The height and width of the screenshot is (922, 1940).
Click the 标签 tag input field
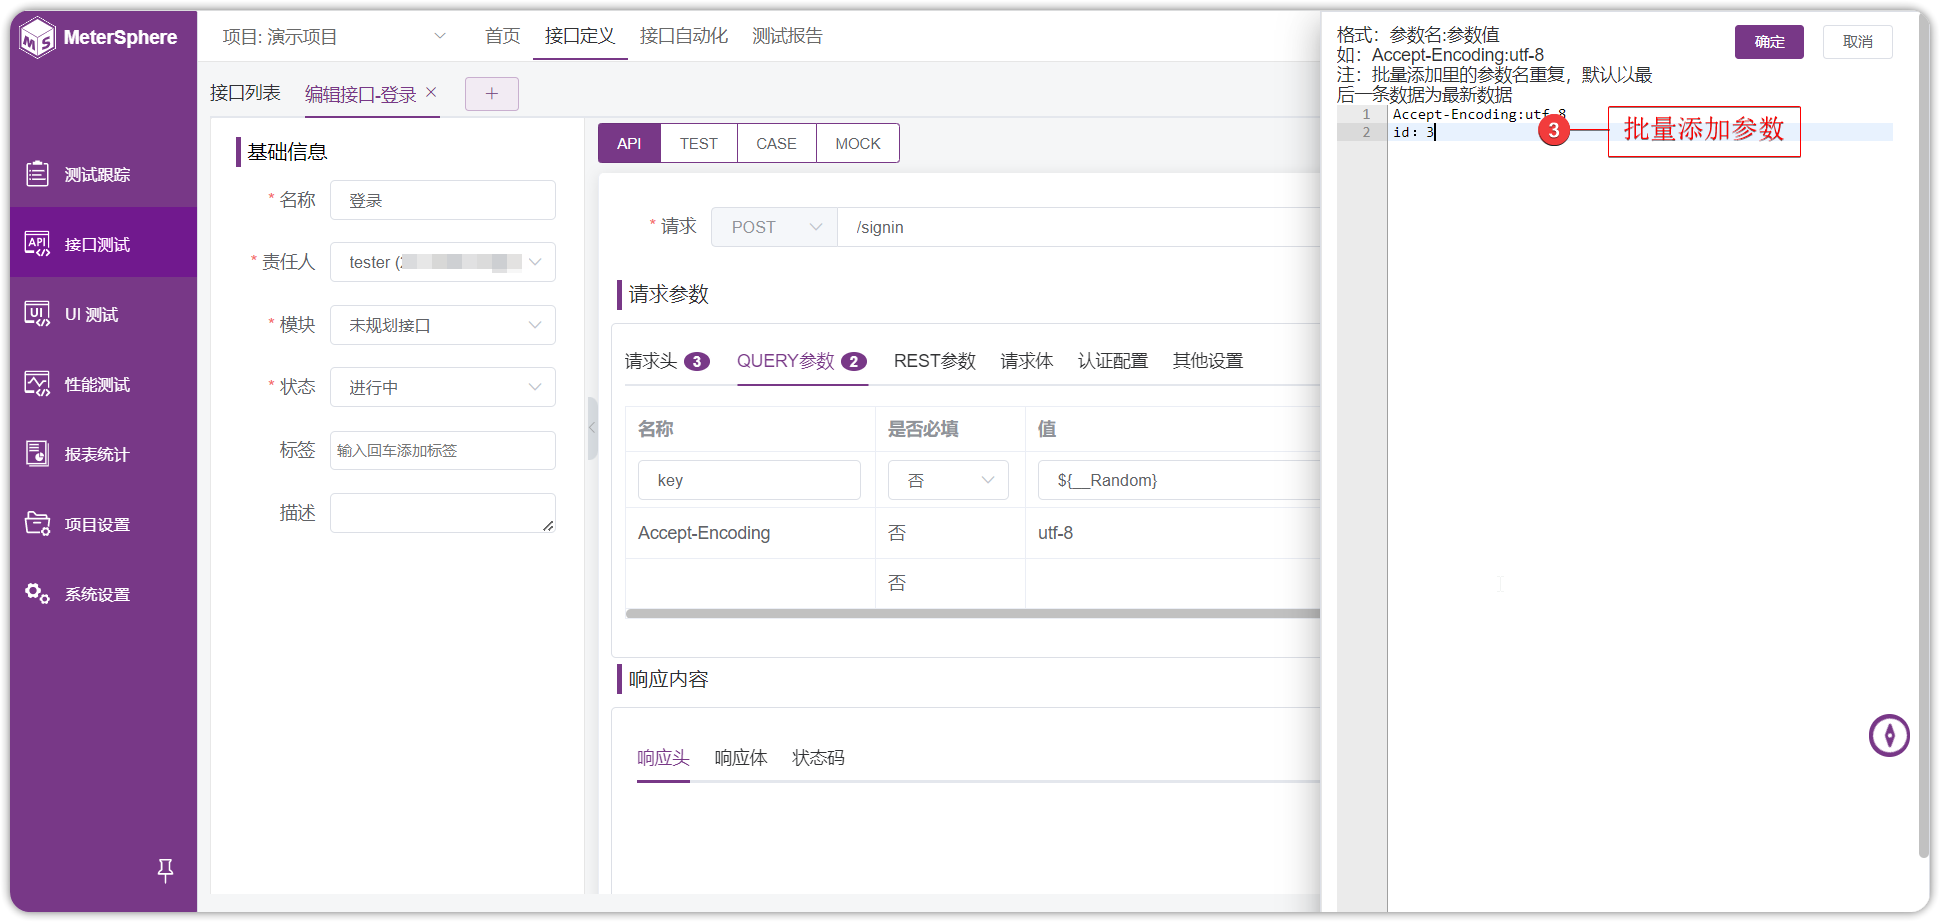(x=443, y=450)
